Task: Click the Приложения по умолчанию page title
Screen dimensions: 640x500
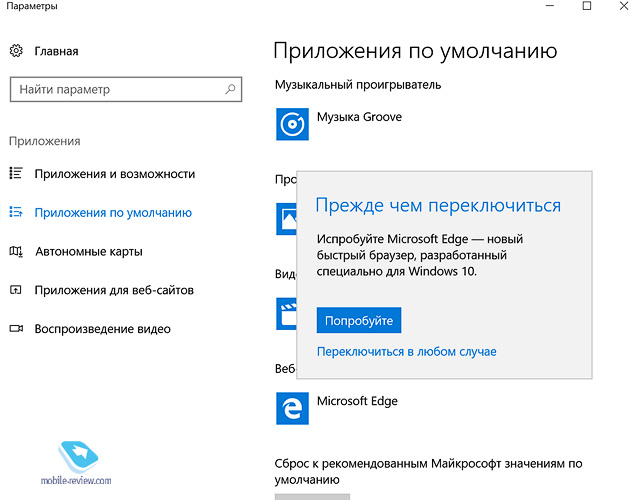Action: click(416, 51)
